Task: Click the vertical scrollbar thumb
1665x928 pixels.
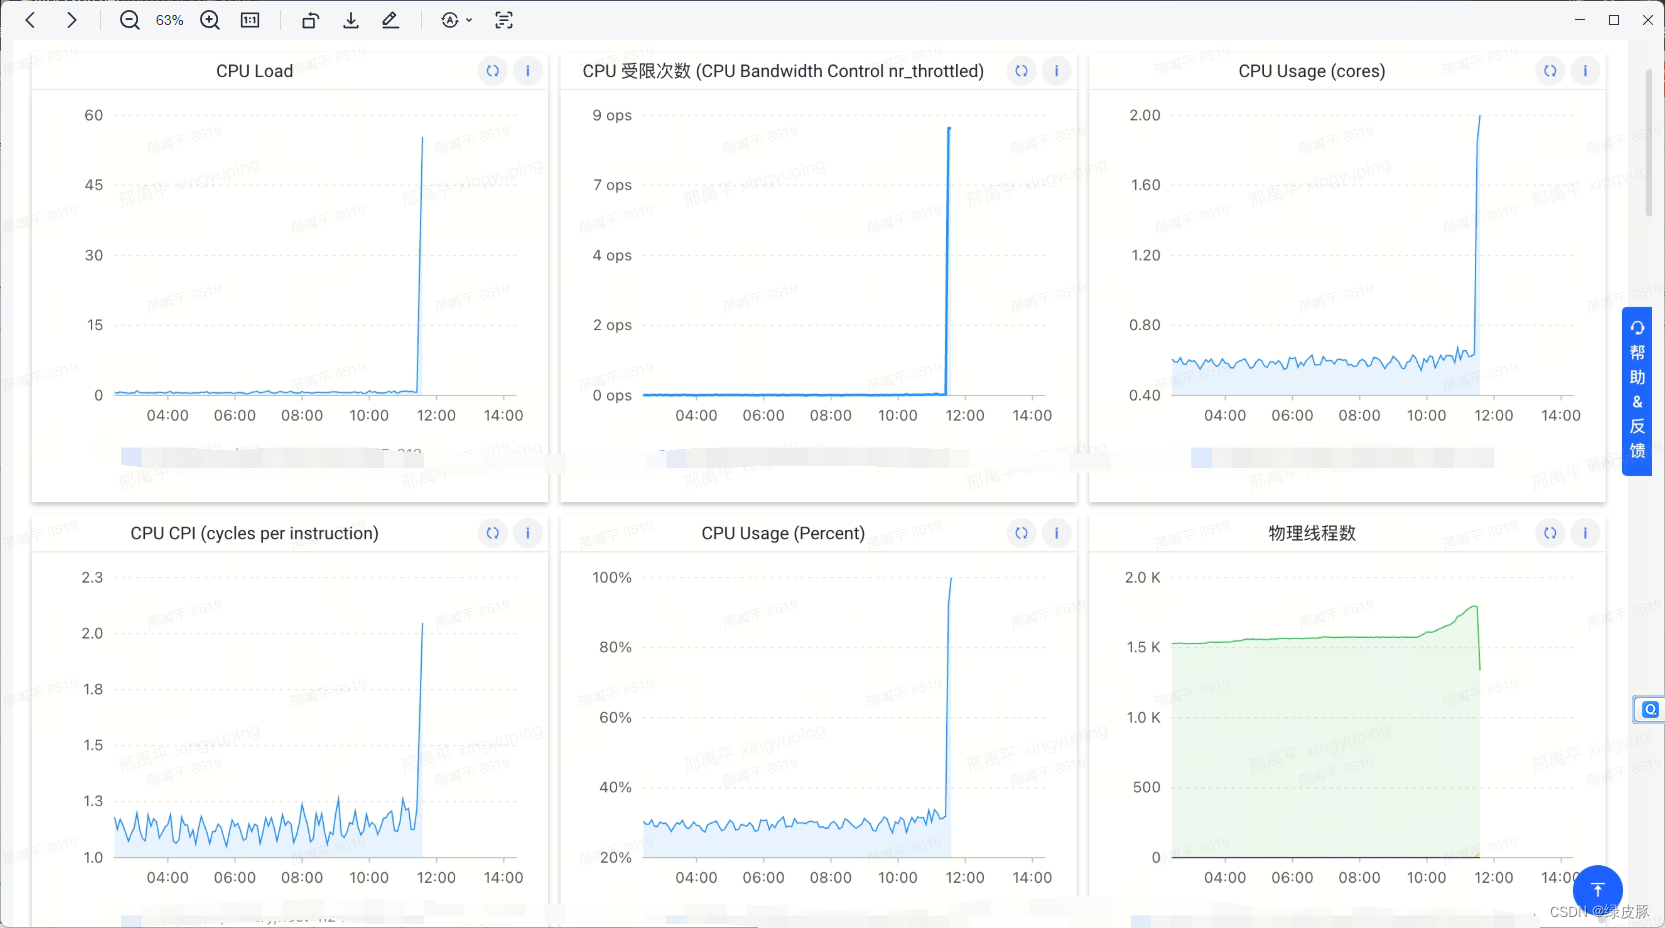Action: coord(1649,142)
